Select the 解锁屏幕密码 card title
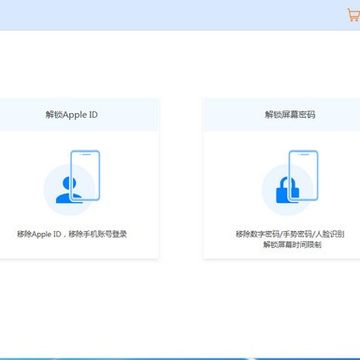Viewport: 360px width, 360px height. click(290, 115)
